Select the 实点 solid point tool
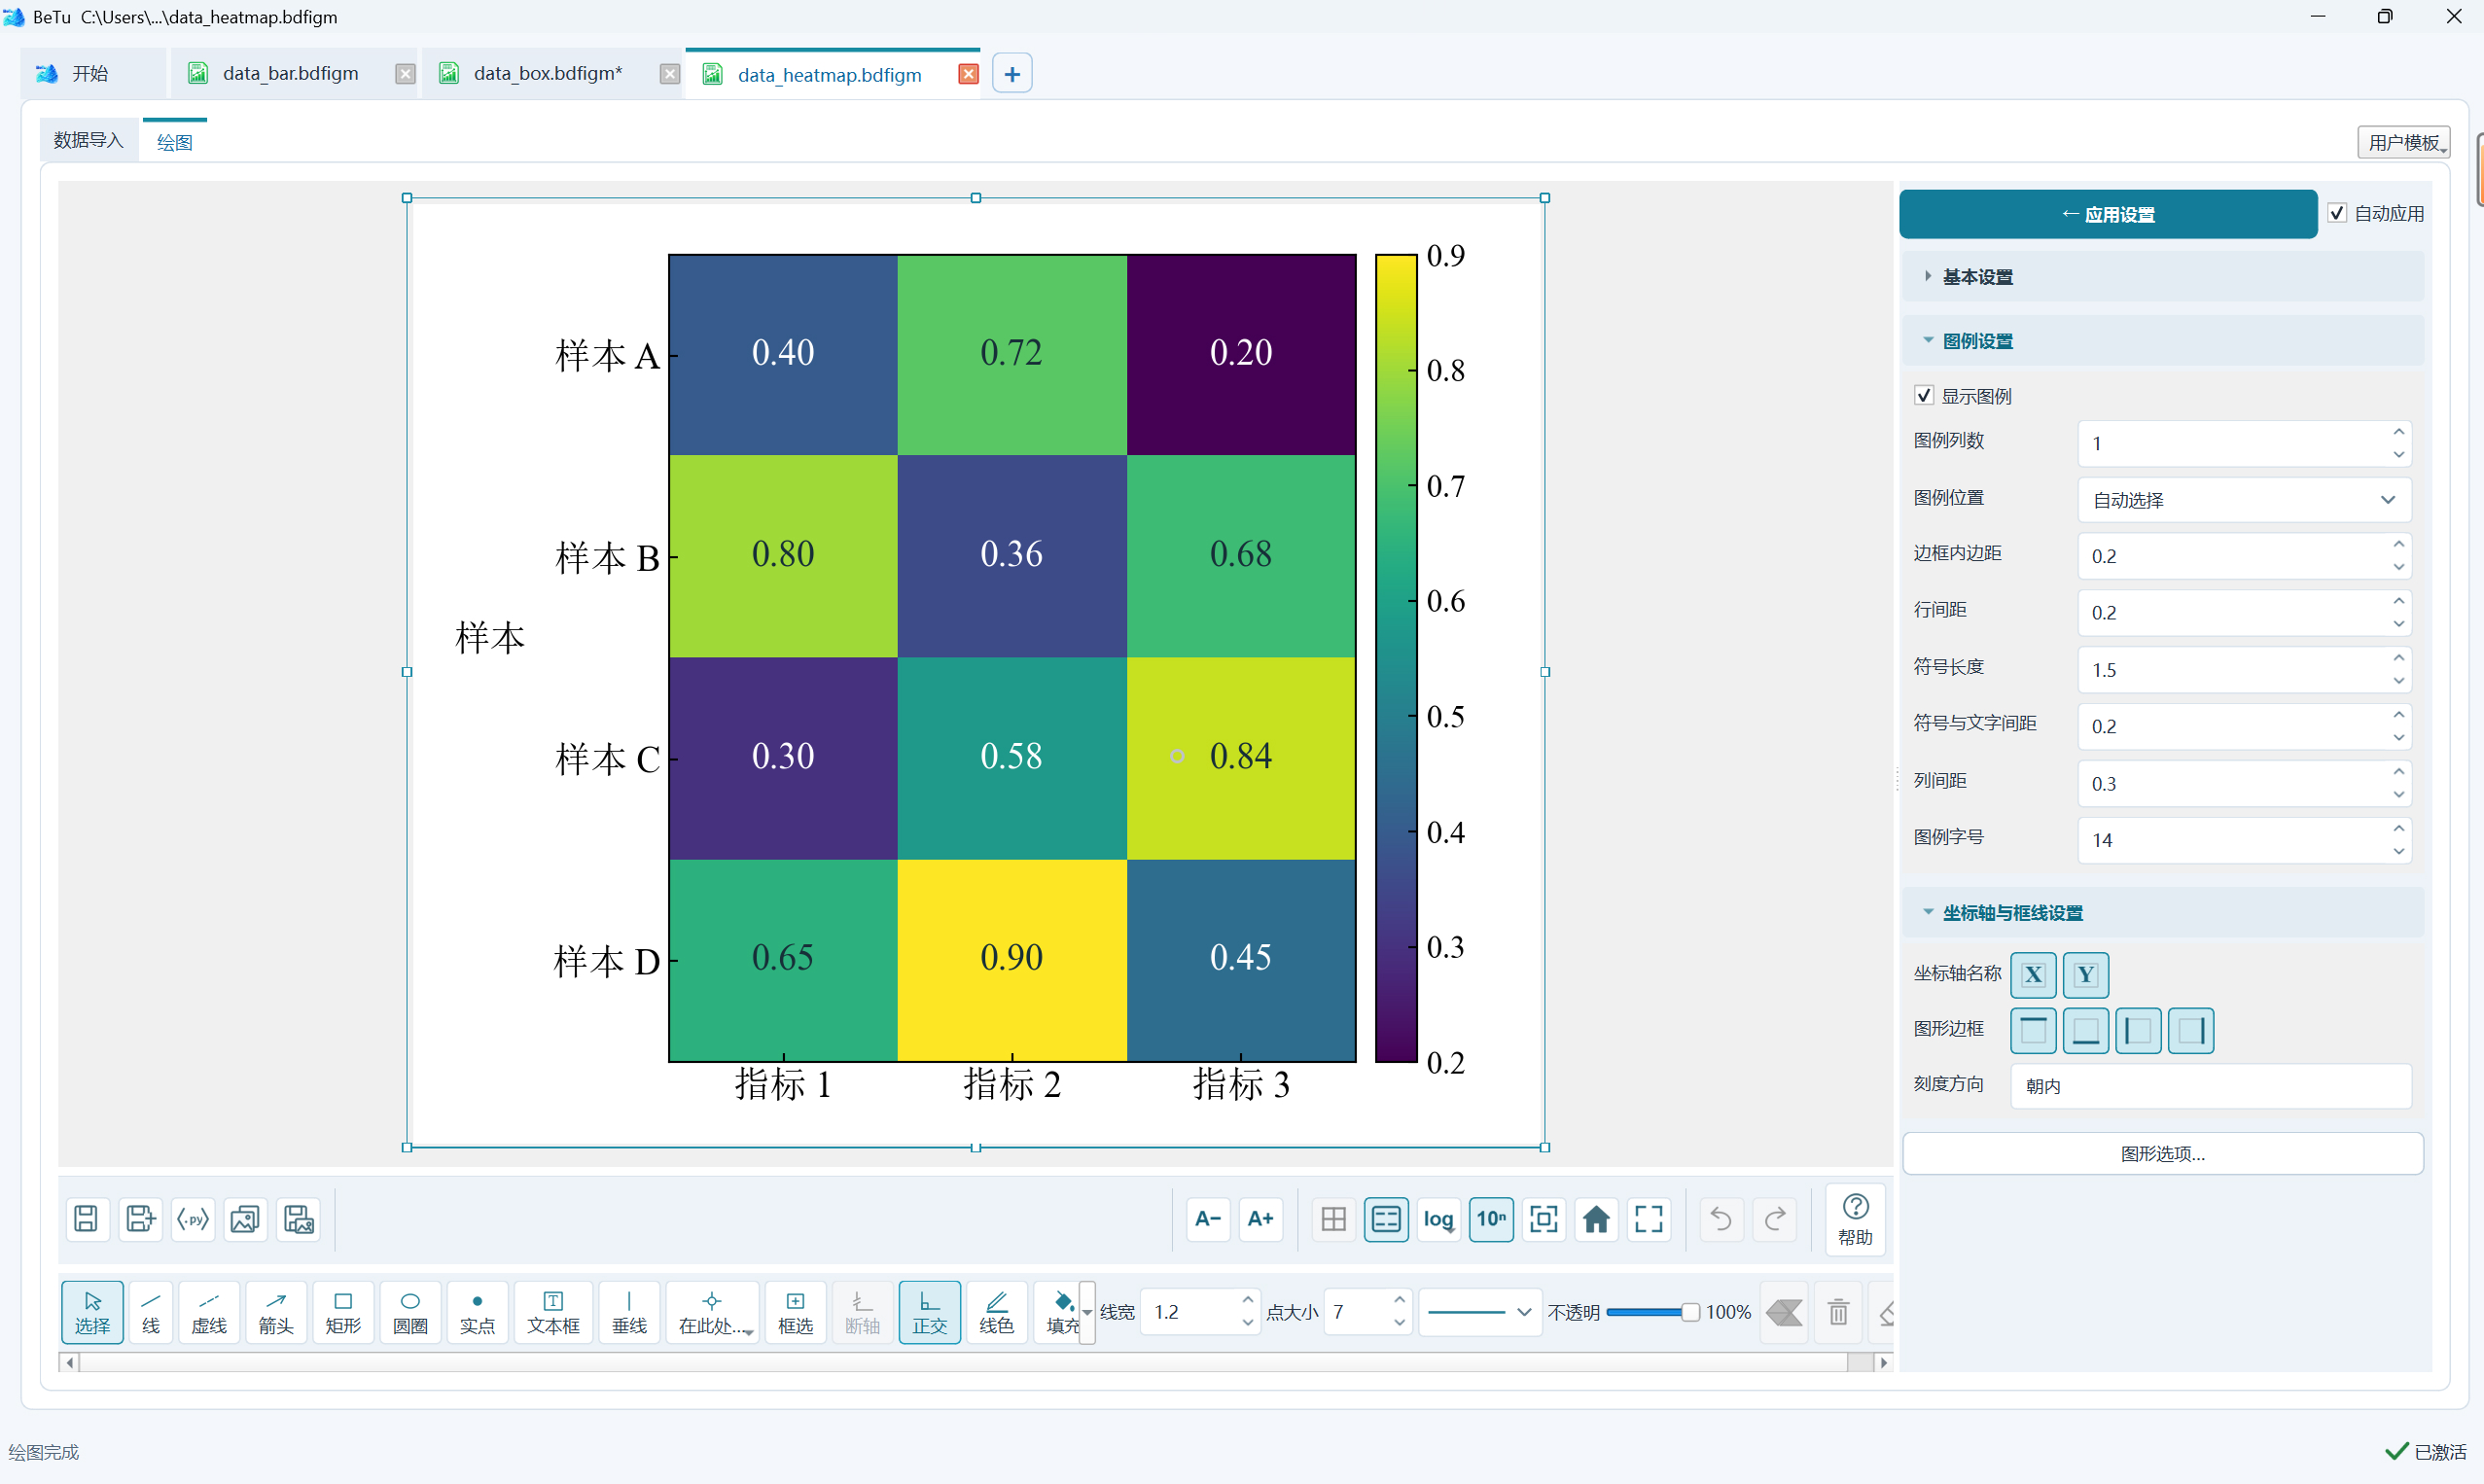The image size is (2484, 1484). (x=477, y=1312)
